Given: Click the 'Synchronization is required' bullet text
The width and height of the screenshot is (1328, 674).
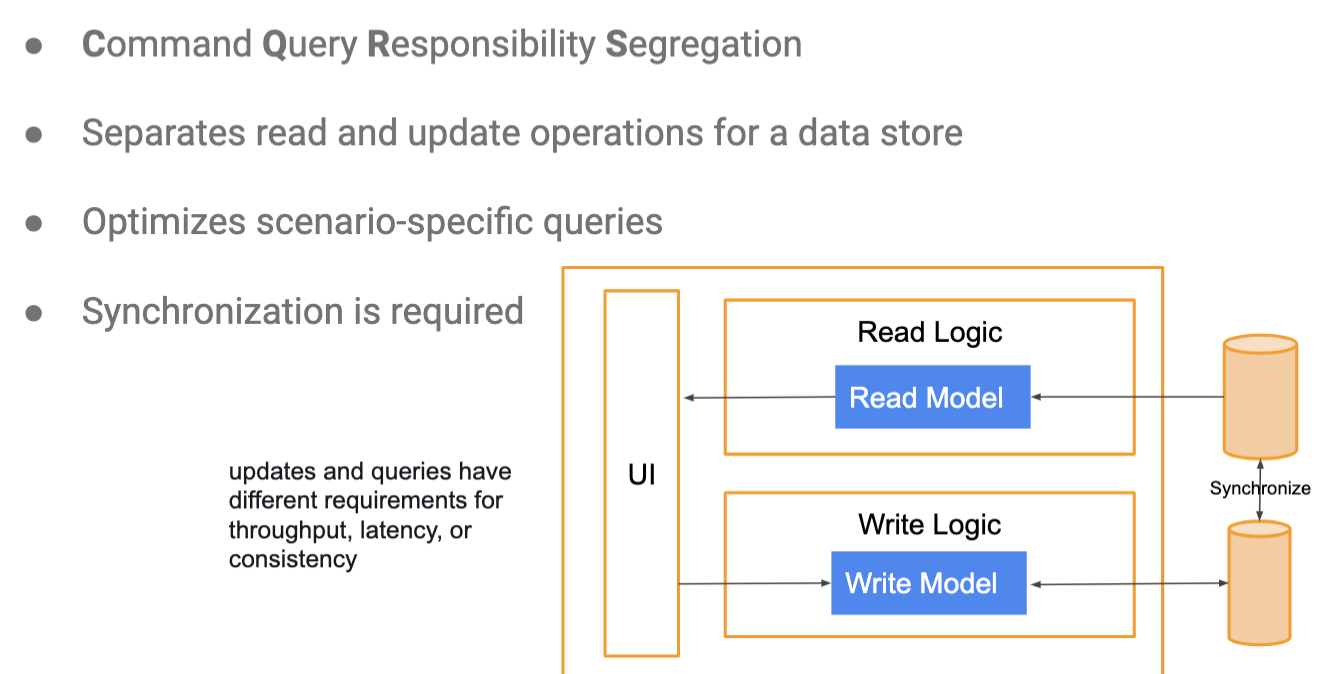Looking at the screenshot, I should coord(303,311).
